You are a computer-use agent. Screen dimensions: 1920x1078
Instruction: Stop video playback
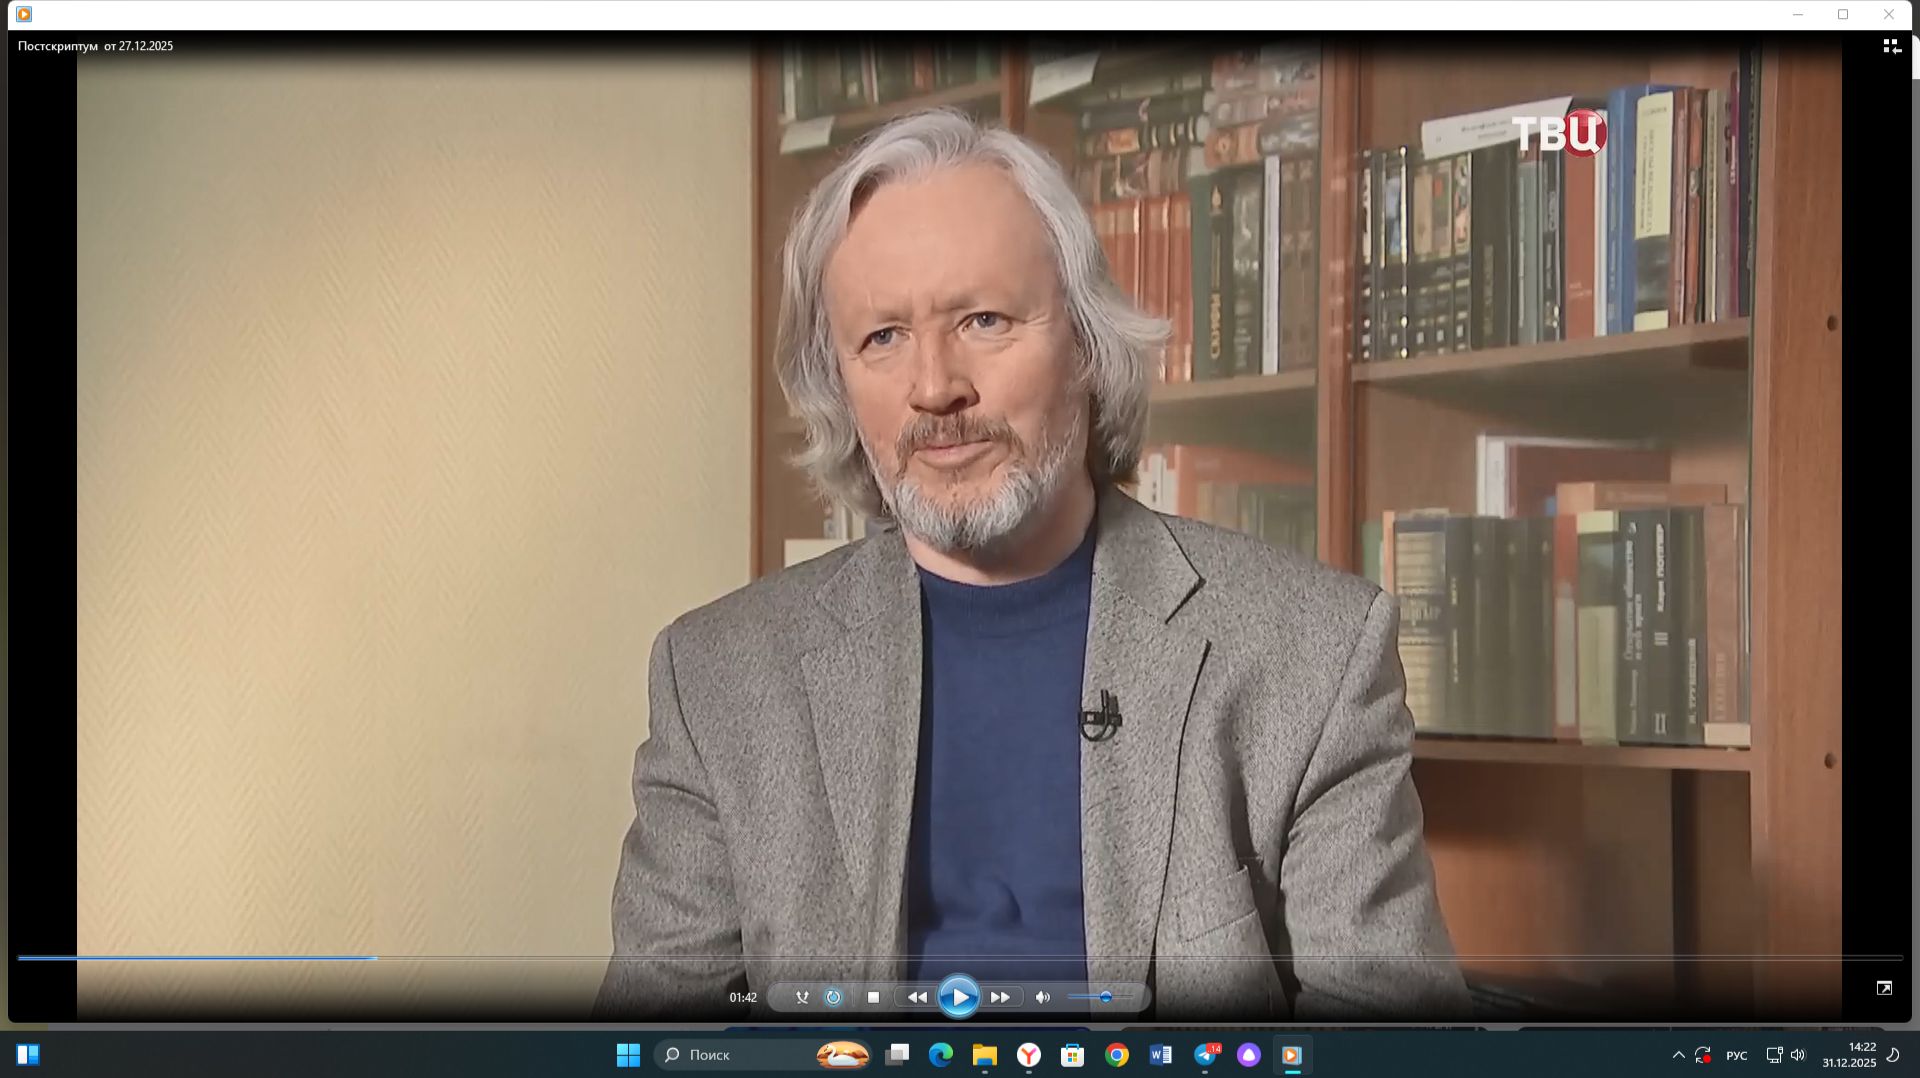tap(873, 997)
